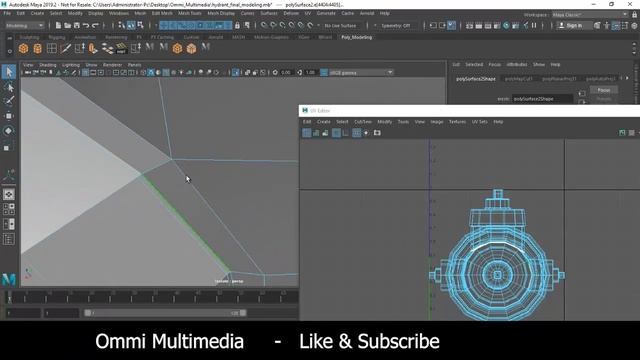Open the shelf gear options menu
The image size is (640, 360).
(9, 51)
